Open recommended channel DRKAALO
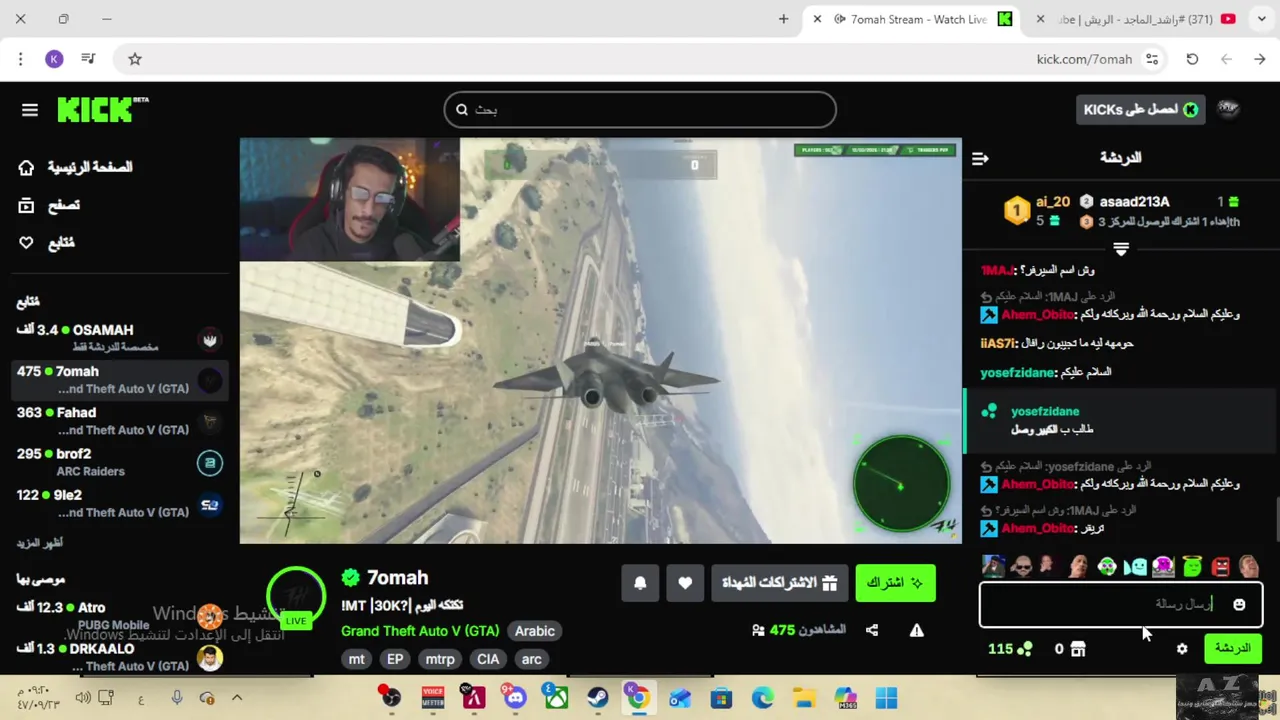 pos(118,656)
